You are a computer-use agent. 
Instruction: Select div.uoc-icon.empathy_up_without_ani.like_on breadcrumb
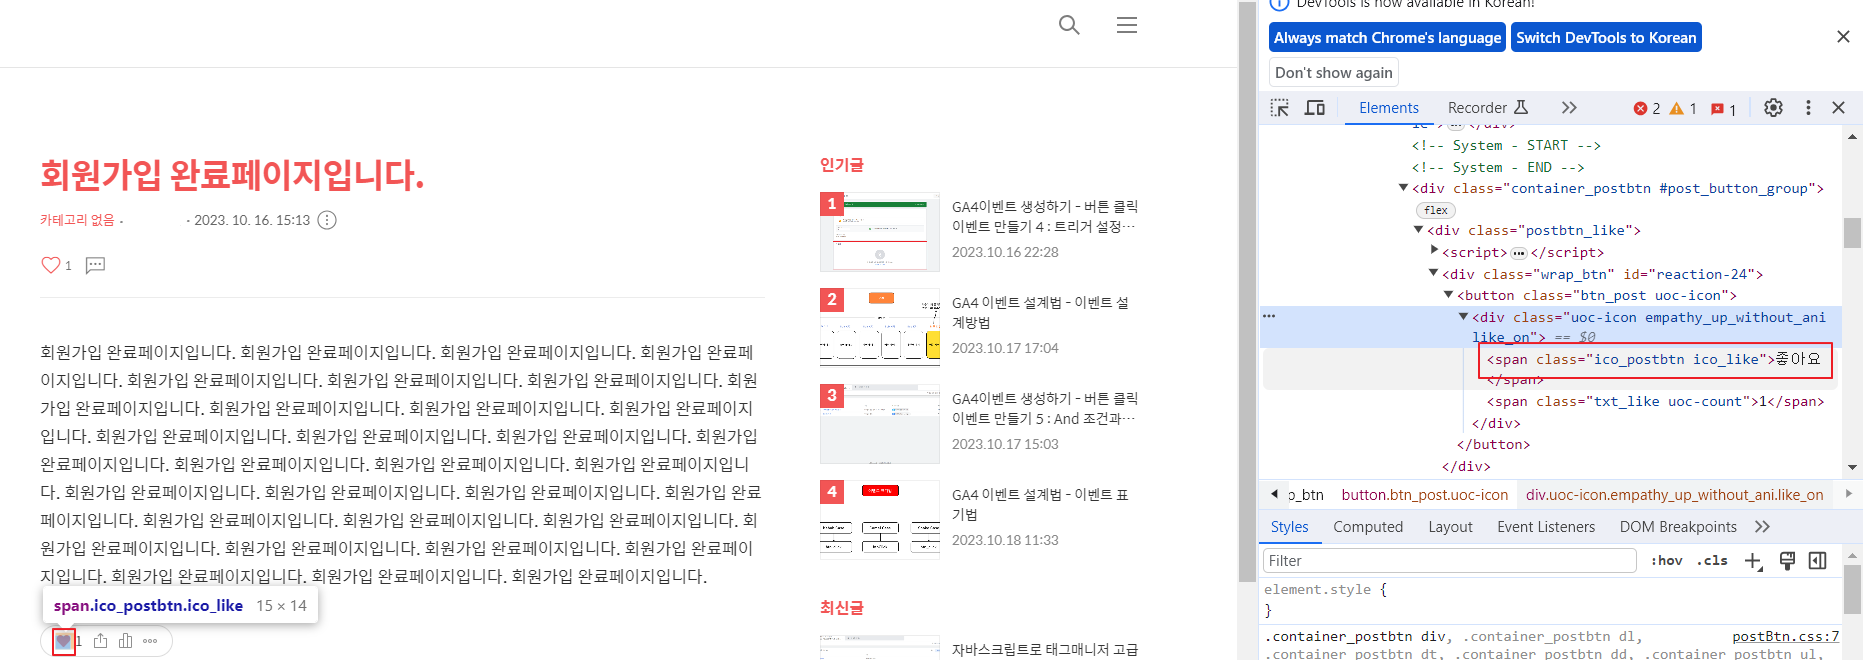[1675, 495]
